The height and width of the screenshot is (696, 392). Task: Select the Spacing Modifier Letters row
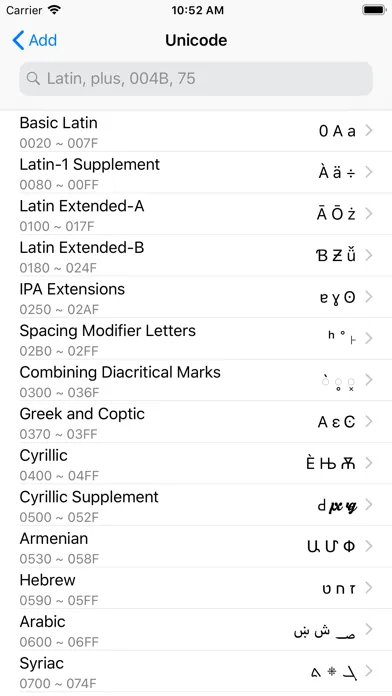[x=196, y=339]
